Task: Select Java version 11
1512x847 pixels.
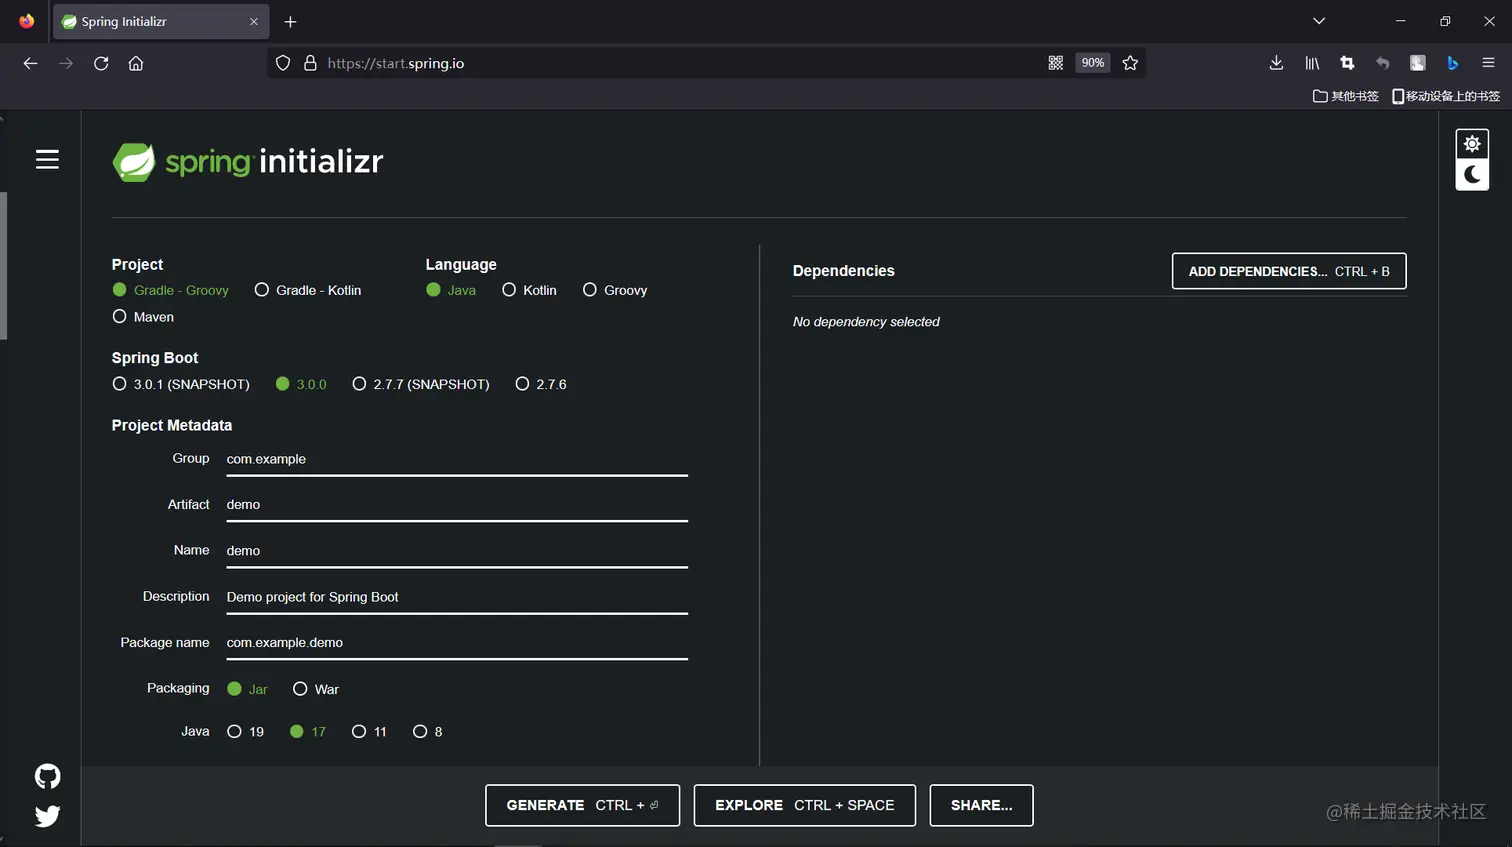Action: pyautogui.click(x=369, y=732)
